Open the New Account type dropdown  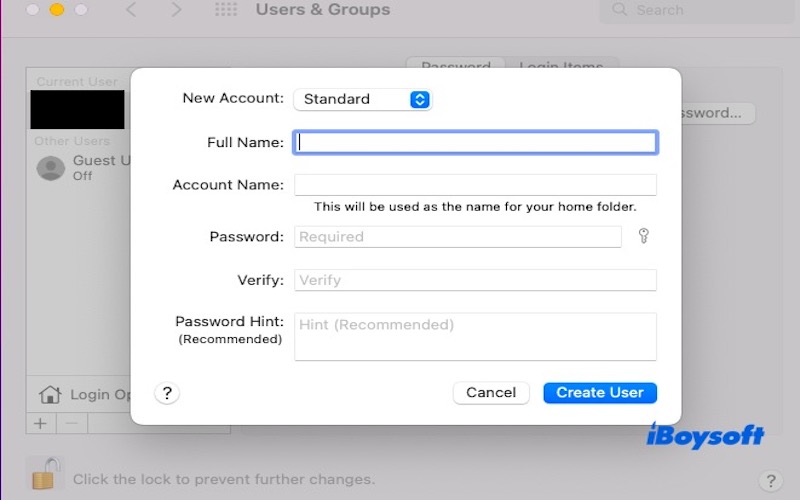point(362,99)
